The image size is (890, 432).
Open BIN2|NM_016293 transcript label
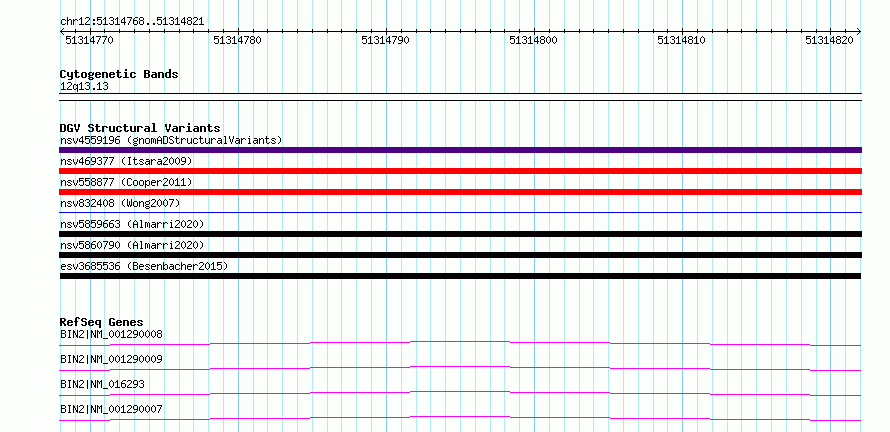tap(102, 384)
